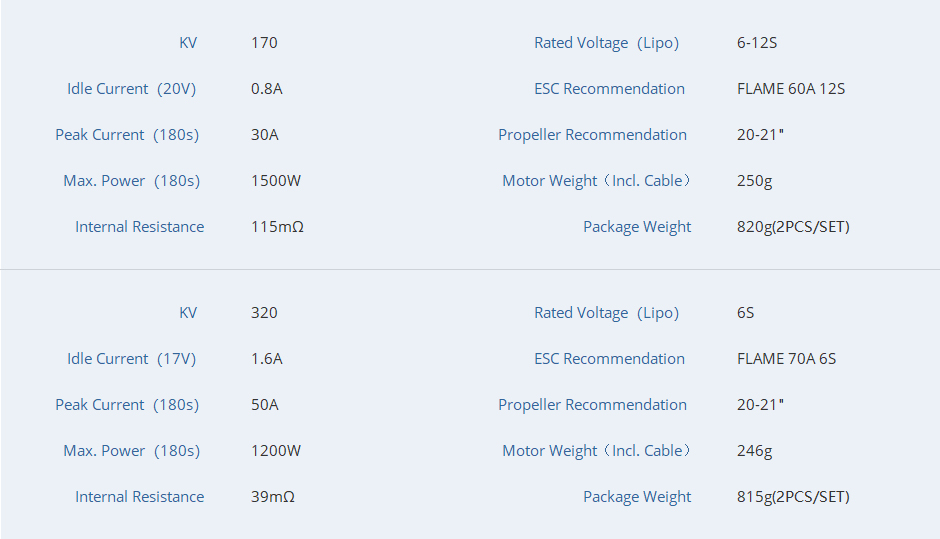This screenshot has height=539, width=940.
Task: Select the 1200W max power value
Action: coord(276,451)
